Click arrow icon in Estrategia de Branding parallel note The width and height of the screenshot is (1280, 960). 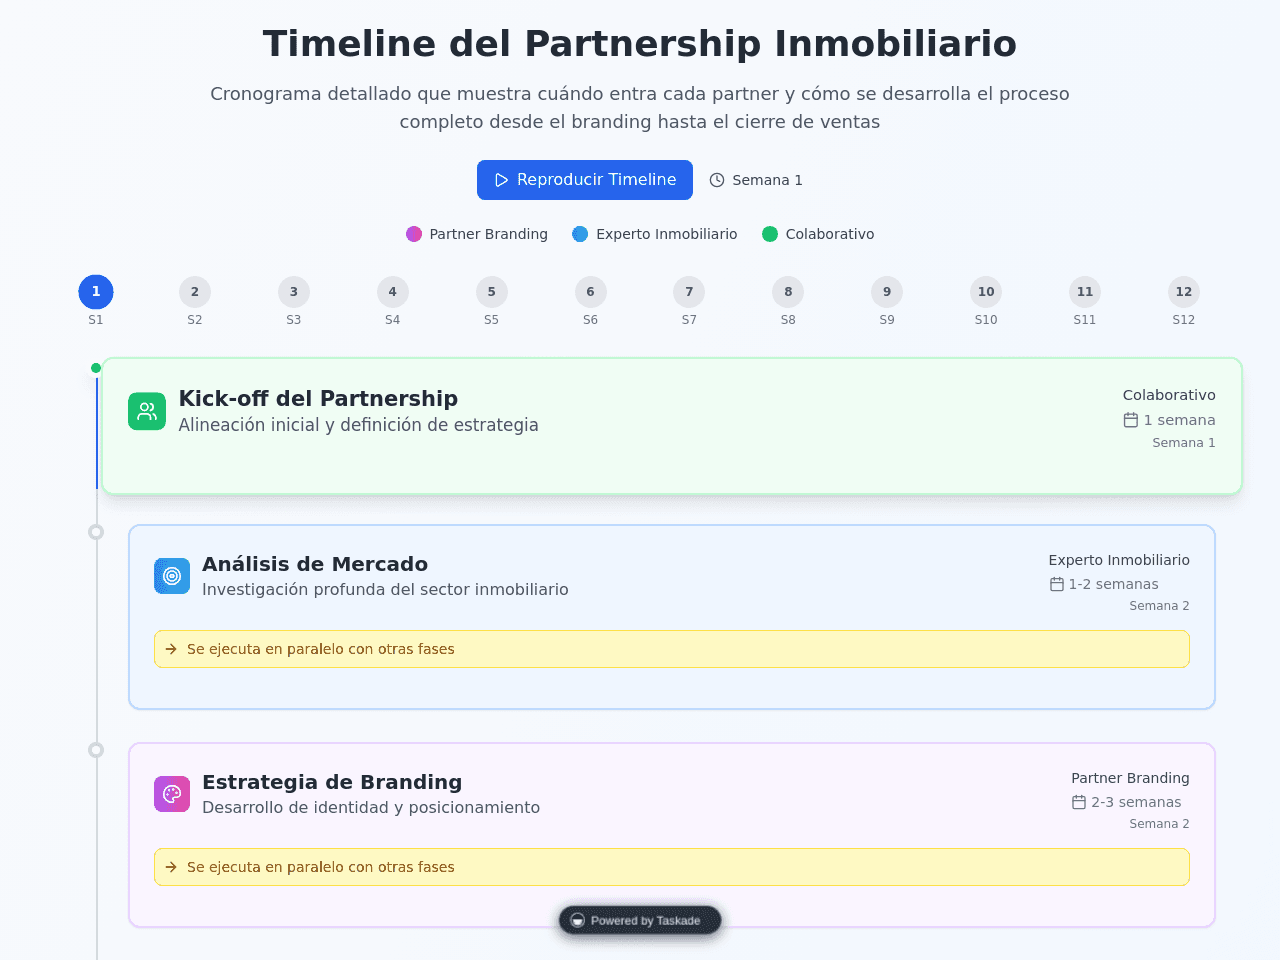coord(171,867)
